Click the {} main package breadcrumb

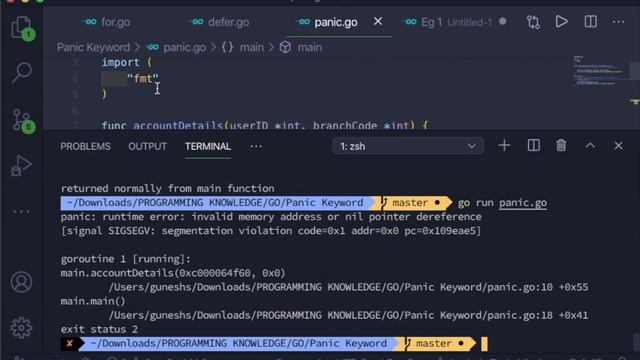click(242, 47)
